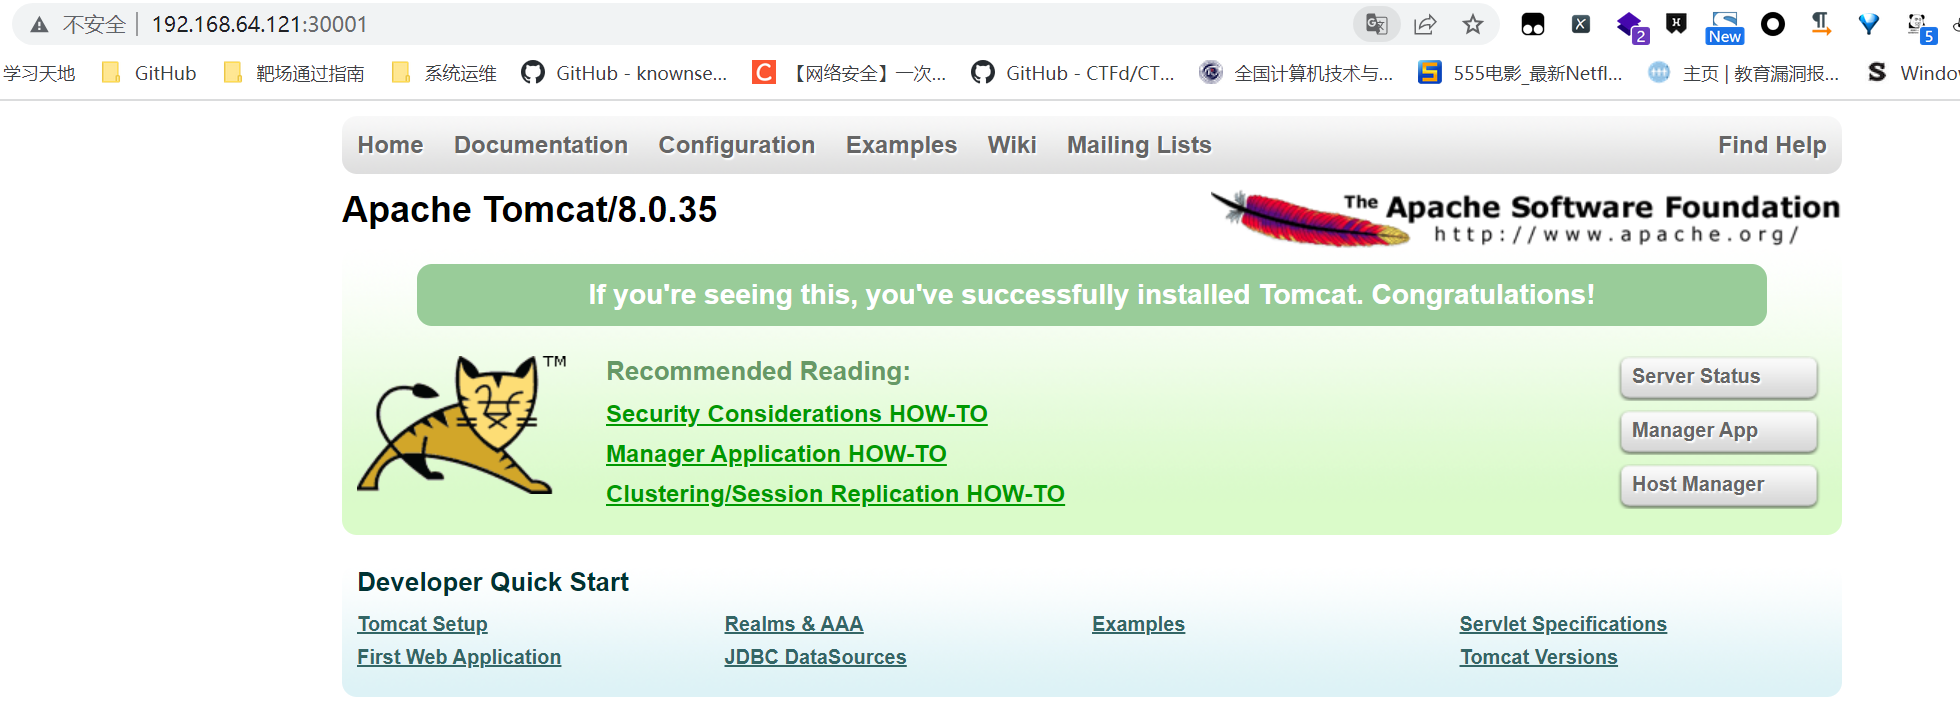Open the Windo... bookmark with S icon

pyautogui.click(x=1912, y=72)
